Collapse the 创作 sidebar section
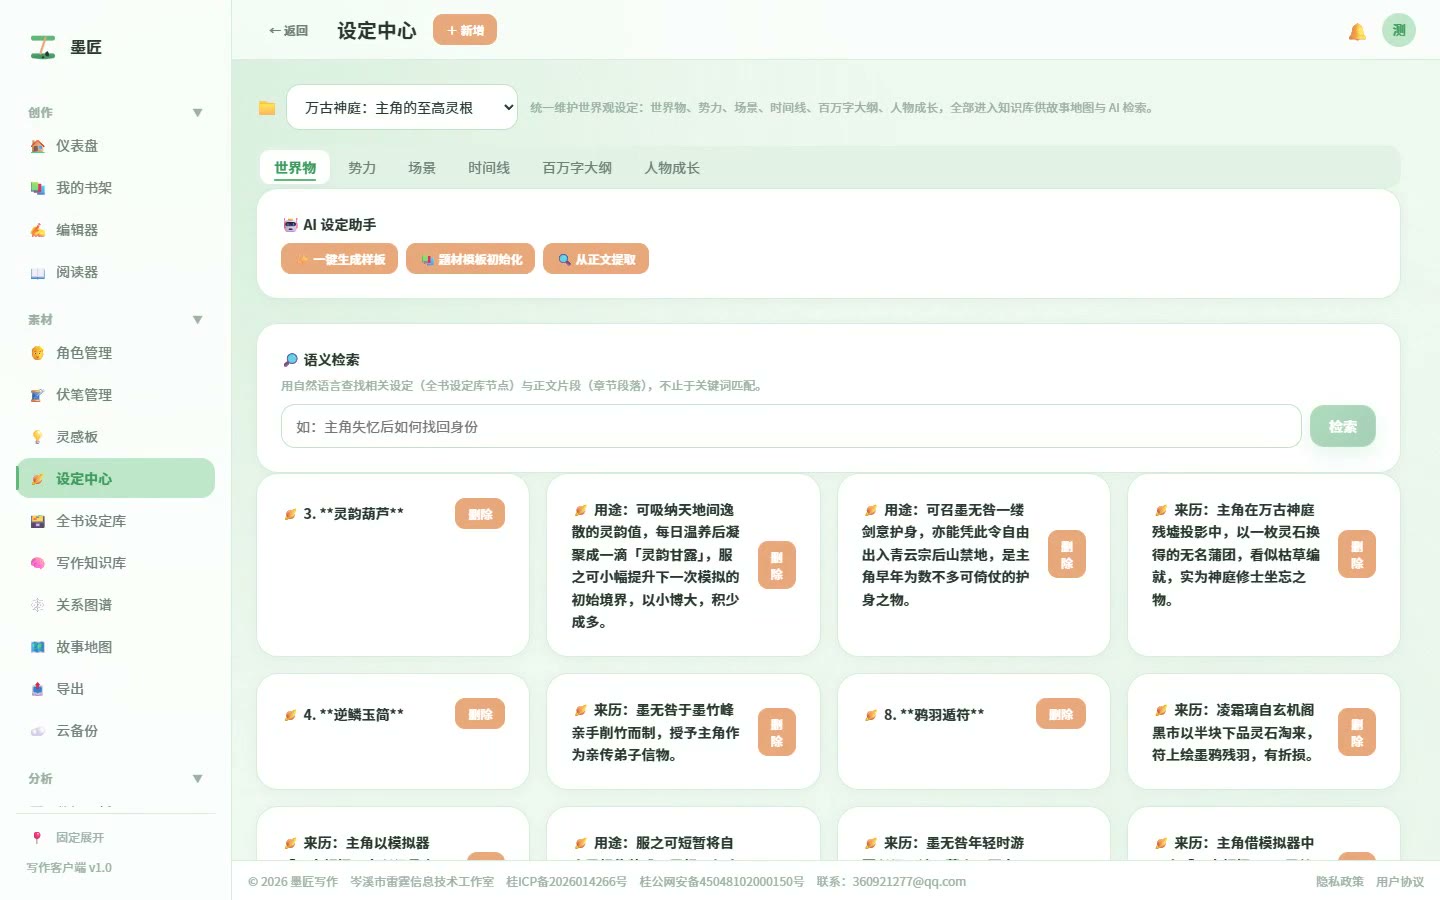The image size is (1440, 900). pos(197,113)
